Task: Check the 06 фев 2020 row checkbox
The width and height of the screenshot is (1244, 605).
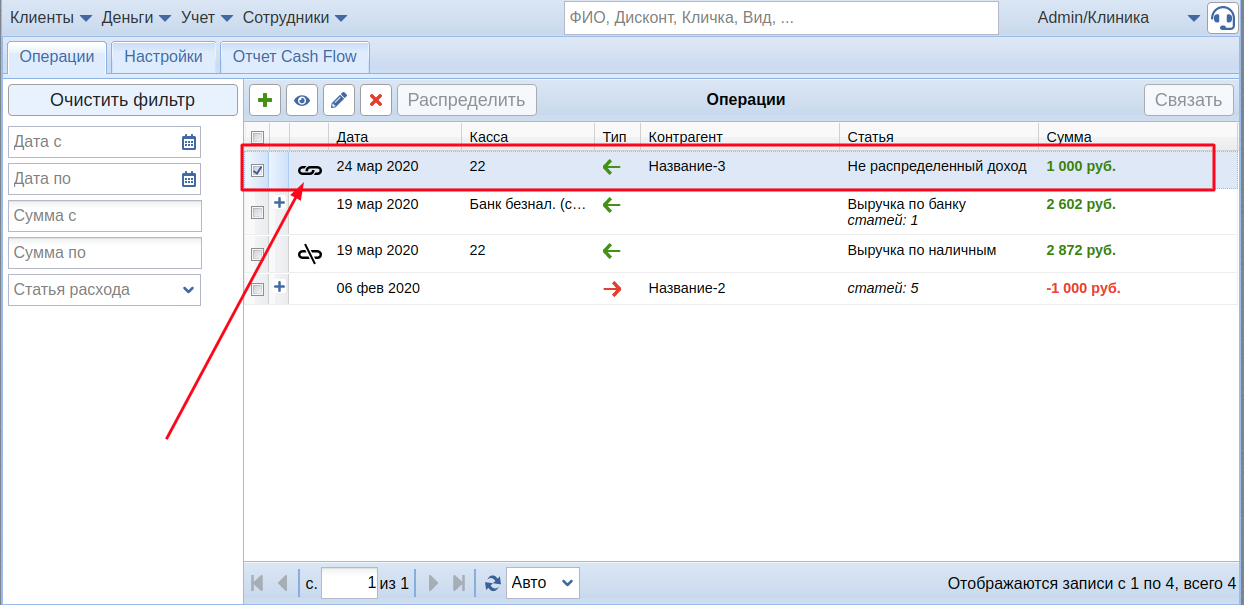Action: [x=257, y=289]
